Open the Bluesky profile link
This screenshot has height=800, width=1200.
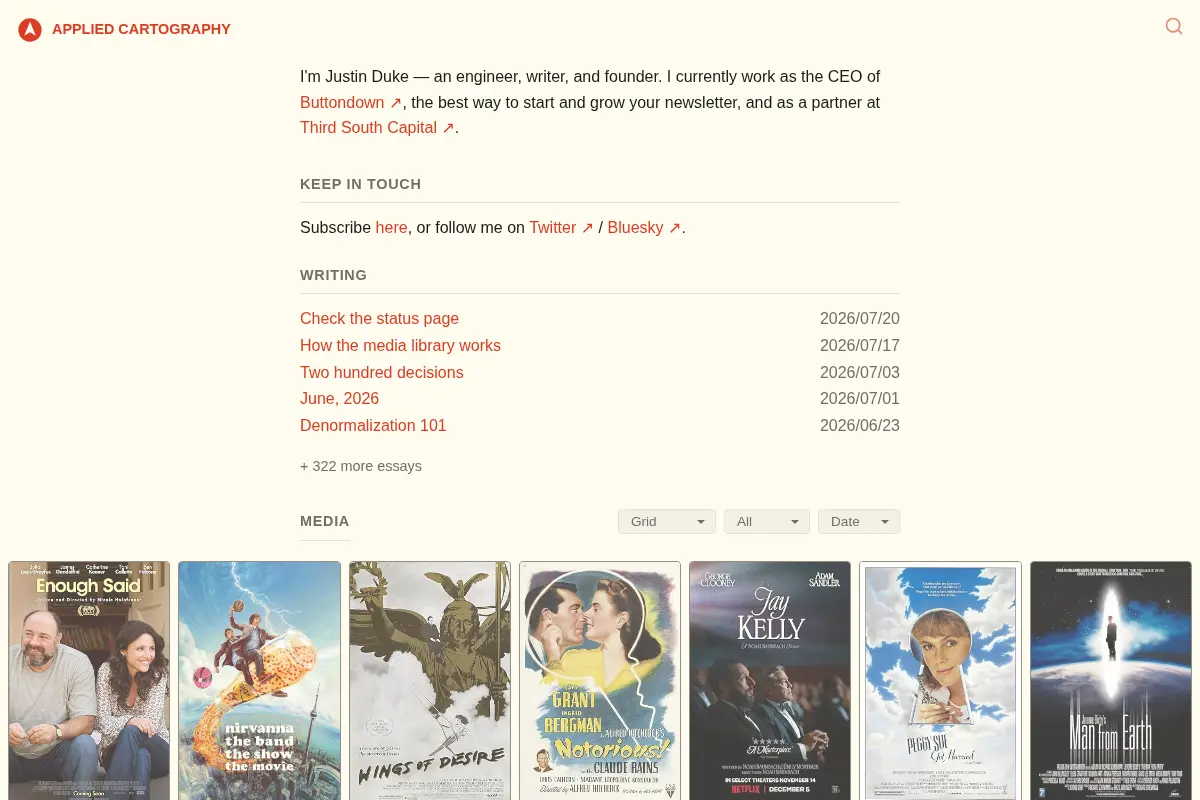(644, 227)
